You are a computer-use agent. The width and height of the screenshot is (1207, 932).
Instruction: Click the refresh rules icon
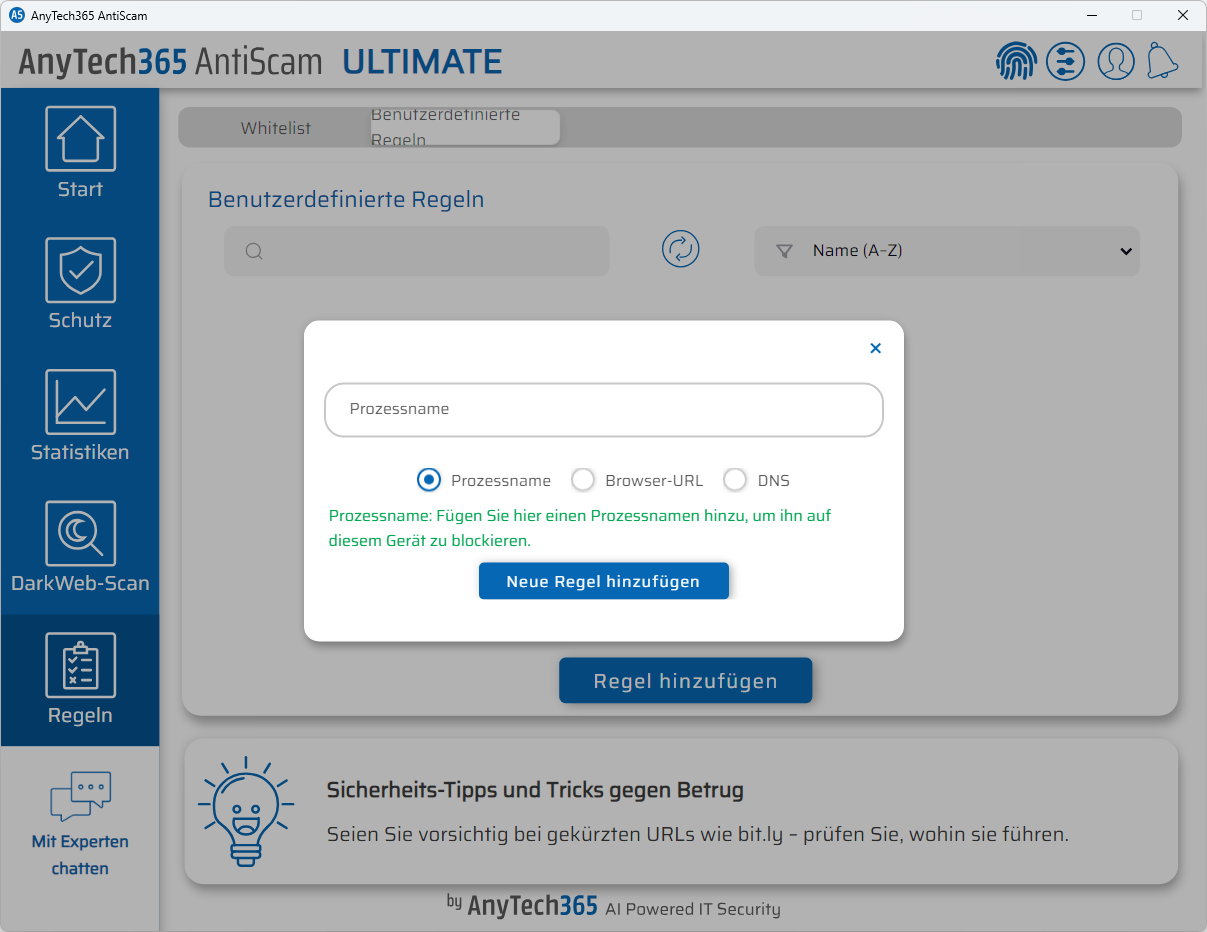click(x=681, y=249)
